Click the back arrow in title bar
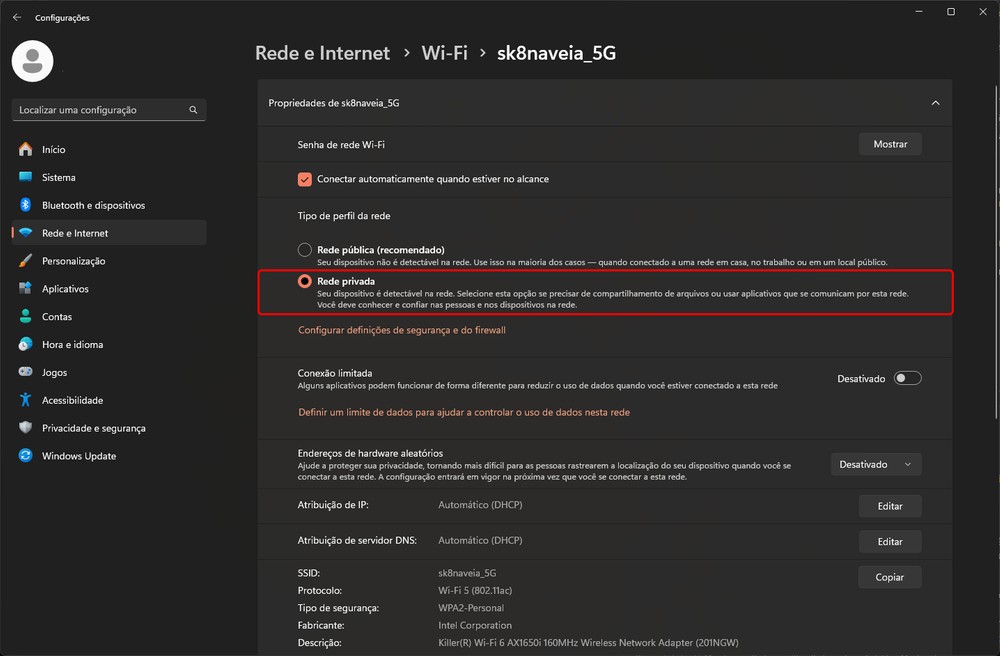 pyautogui.click(x=17, y=17)
